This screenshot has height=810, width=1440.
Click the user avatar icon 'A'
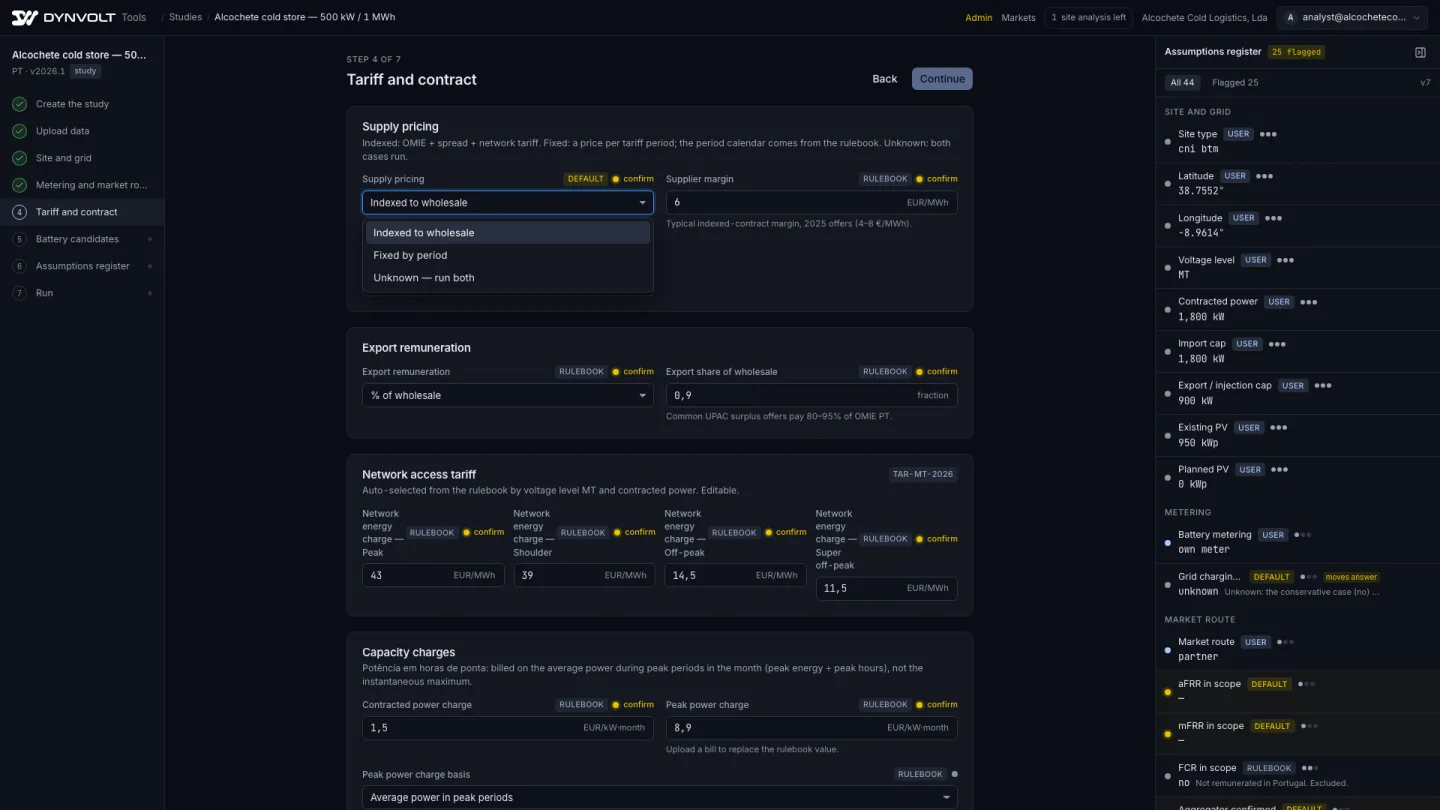click(1291, 17)
